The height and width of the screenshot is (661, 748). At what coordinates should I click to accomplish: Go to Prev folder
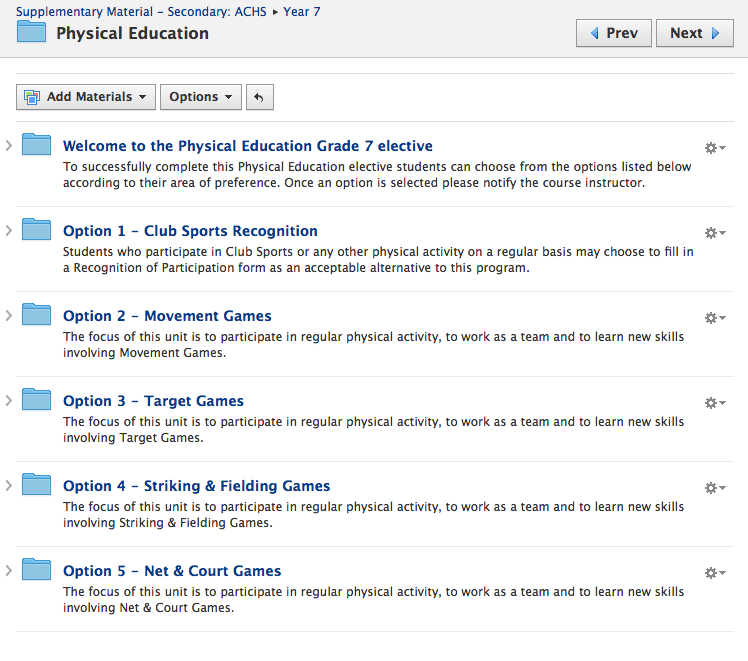[613, 33]
